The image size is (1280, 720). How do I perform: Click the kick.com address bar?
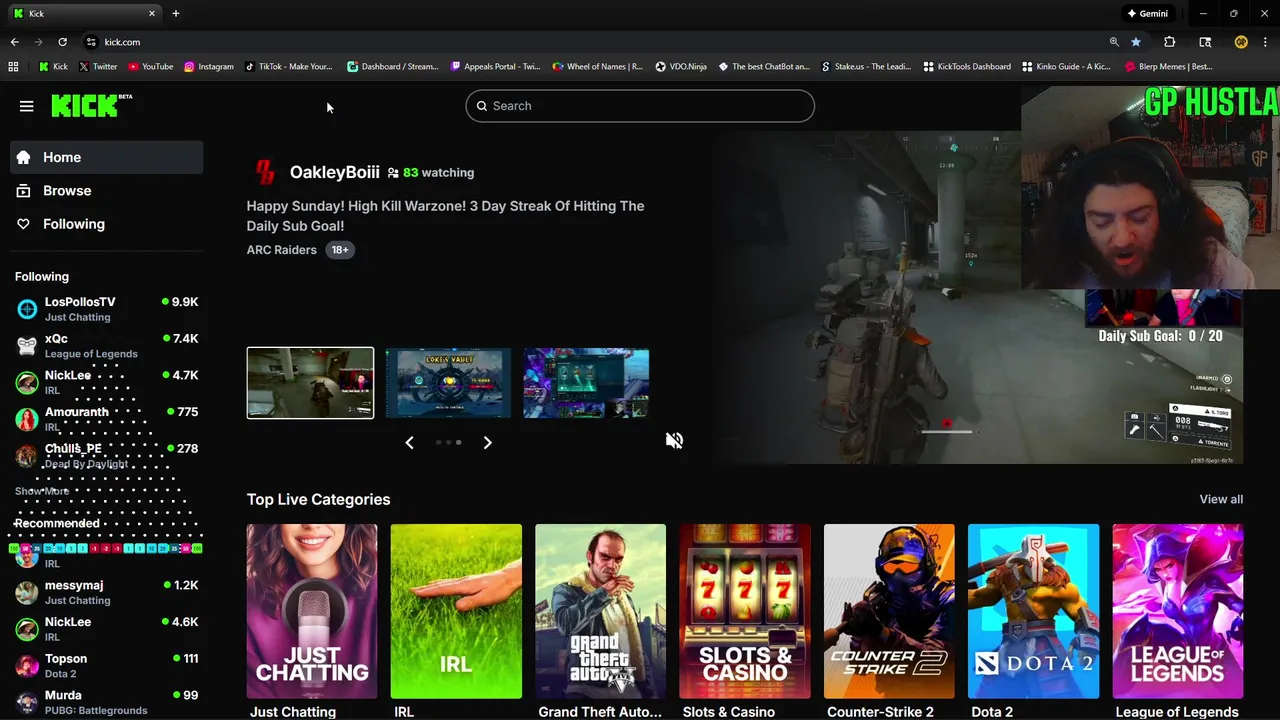[x=590, y=42]
